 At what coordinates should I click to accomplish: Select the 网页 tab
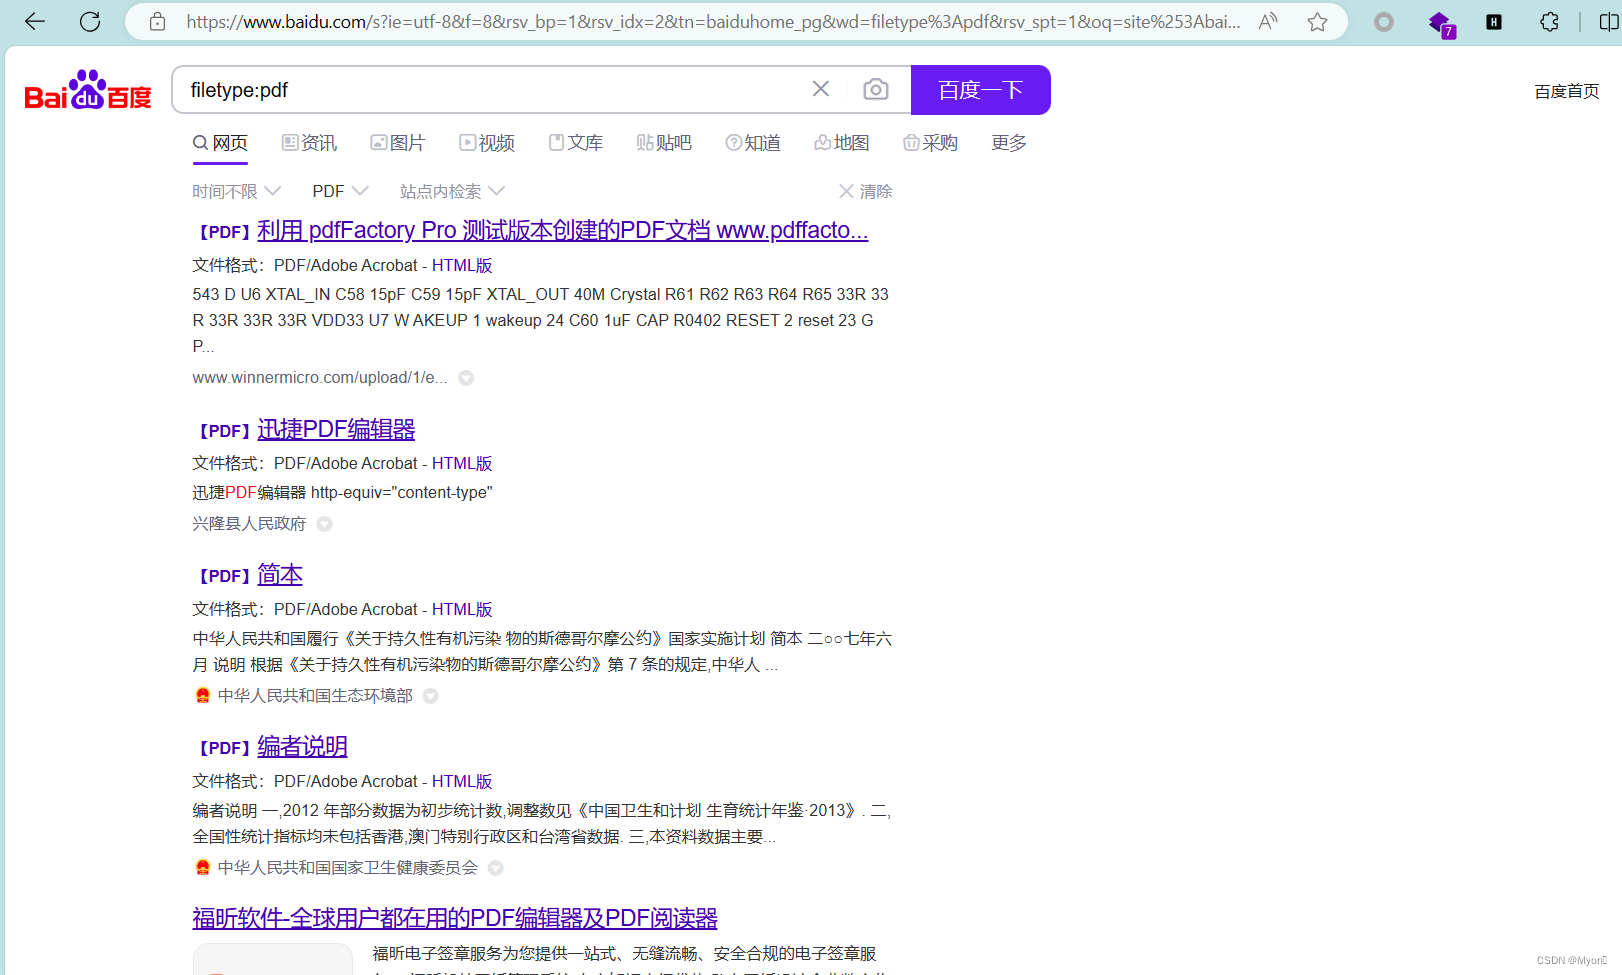click(x=220, y=143)
